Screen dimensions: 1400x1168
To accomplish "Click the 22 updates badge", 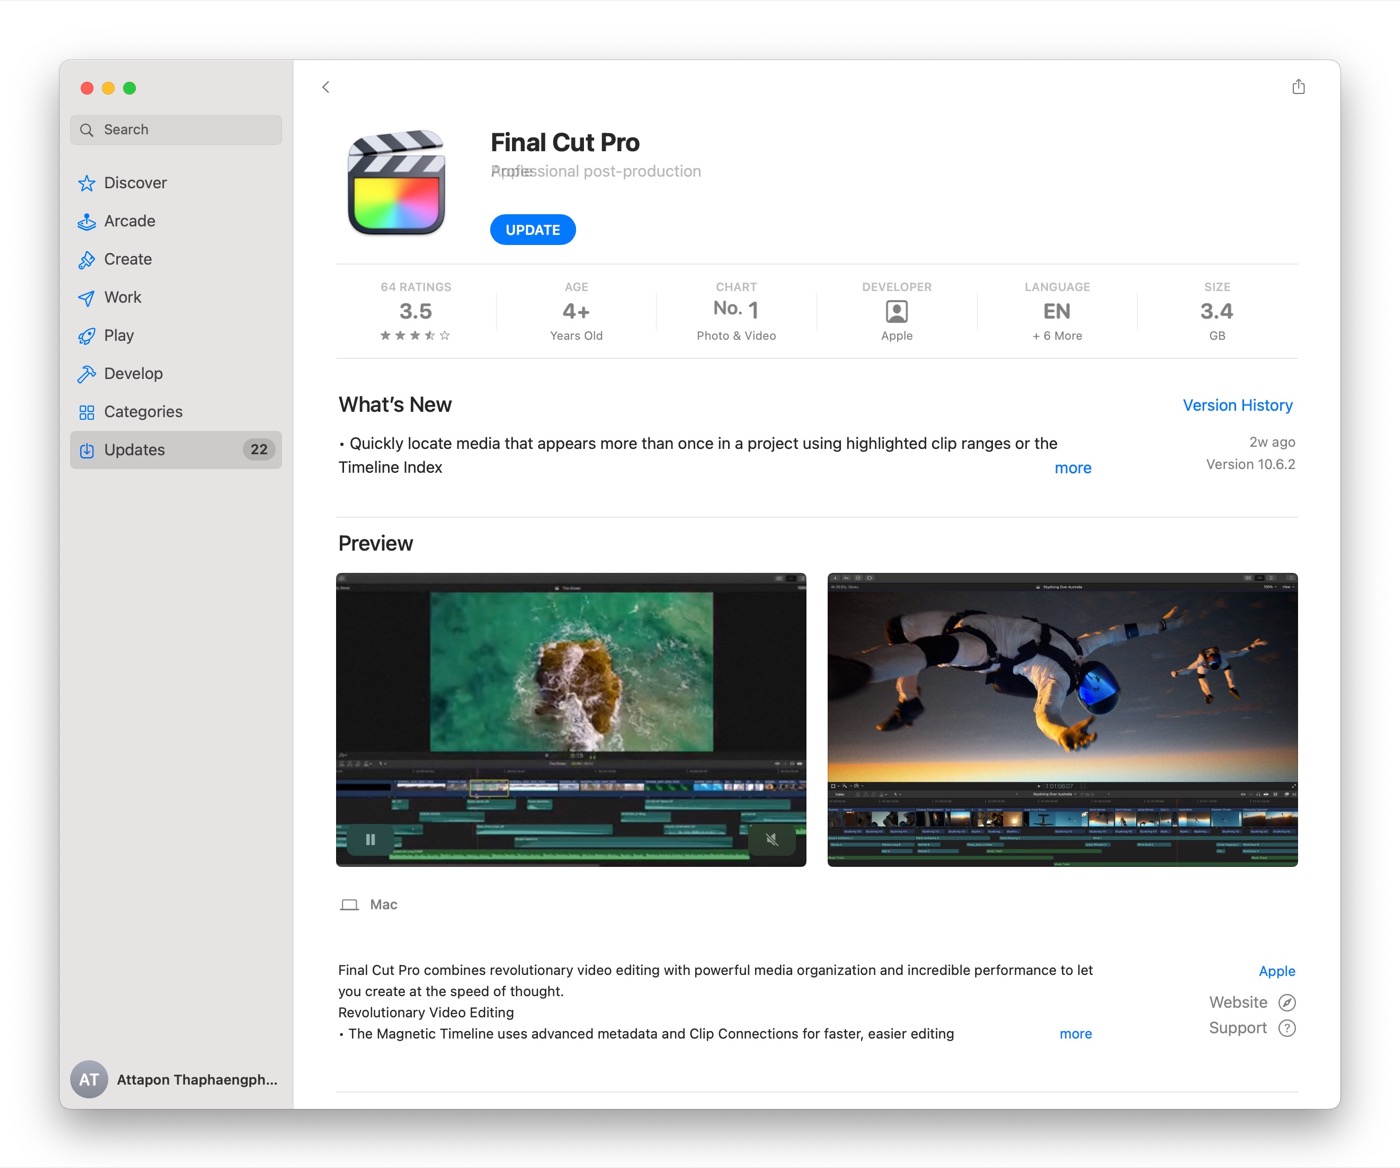I will (259, 450).
